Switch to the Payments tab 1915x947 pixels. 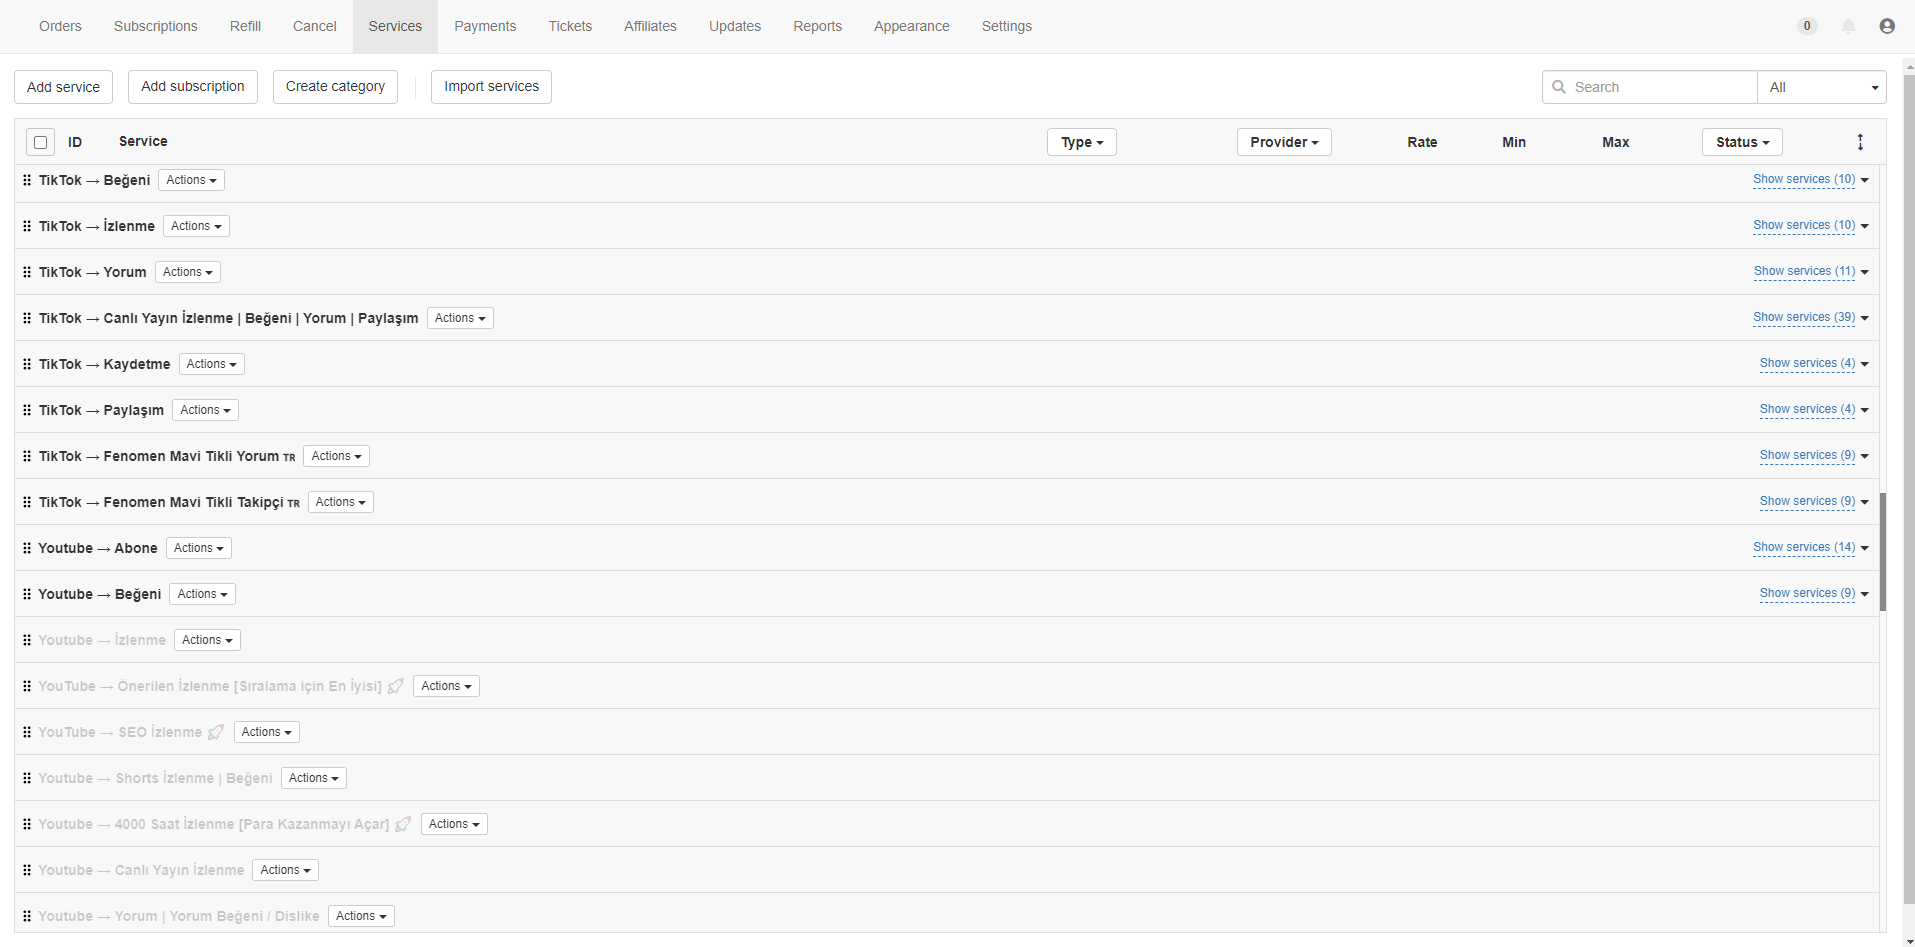[485, 26]
